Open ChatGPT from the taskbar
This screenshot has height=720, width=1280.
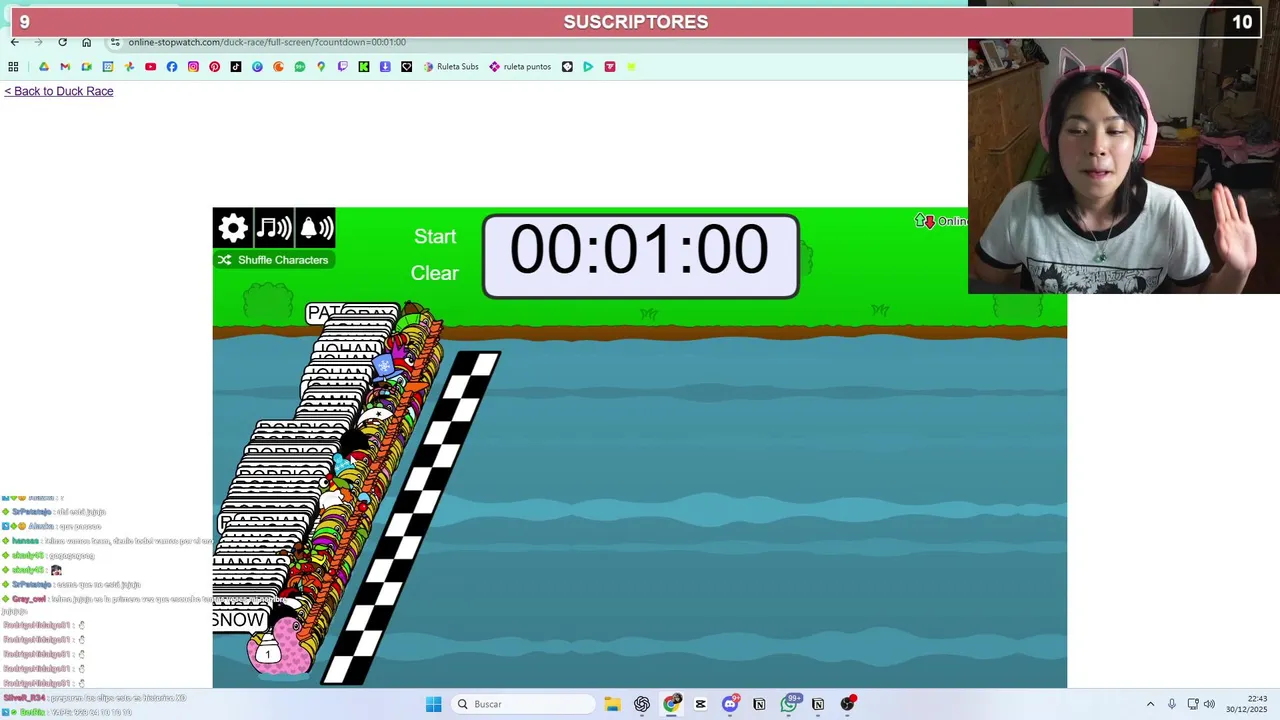coord(641,704)
